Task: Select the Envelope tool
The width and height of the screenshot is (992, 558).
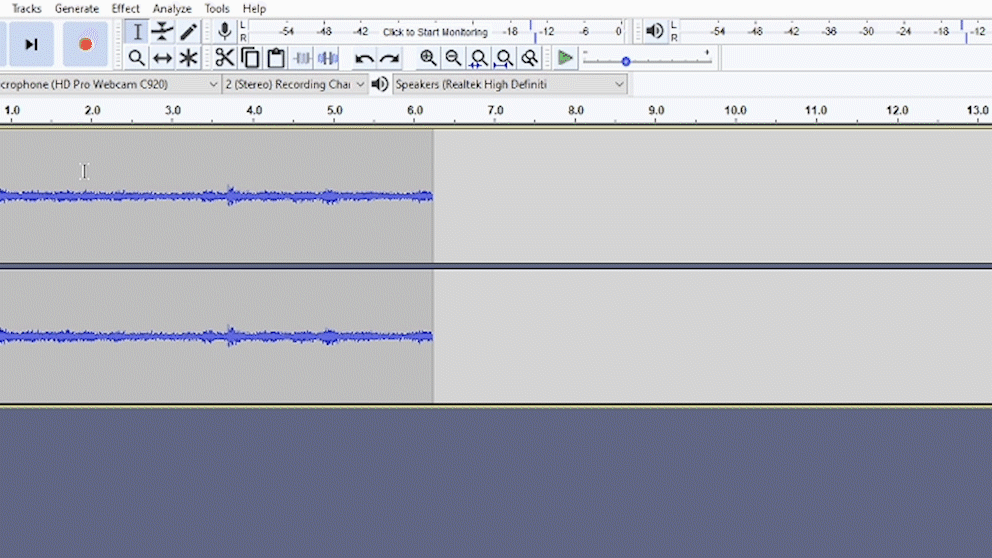Action: click(x=163, y=32)
